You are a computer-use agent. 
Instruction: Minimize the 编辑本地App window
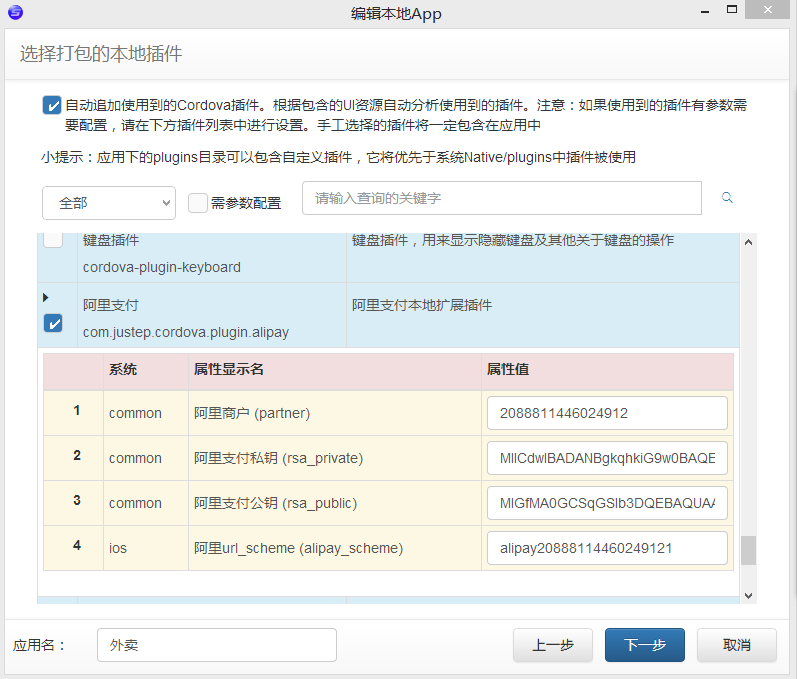pos(704,11)
